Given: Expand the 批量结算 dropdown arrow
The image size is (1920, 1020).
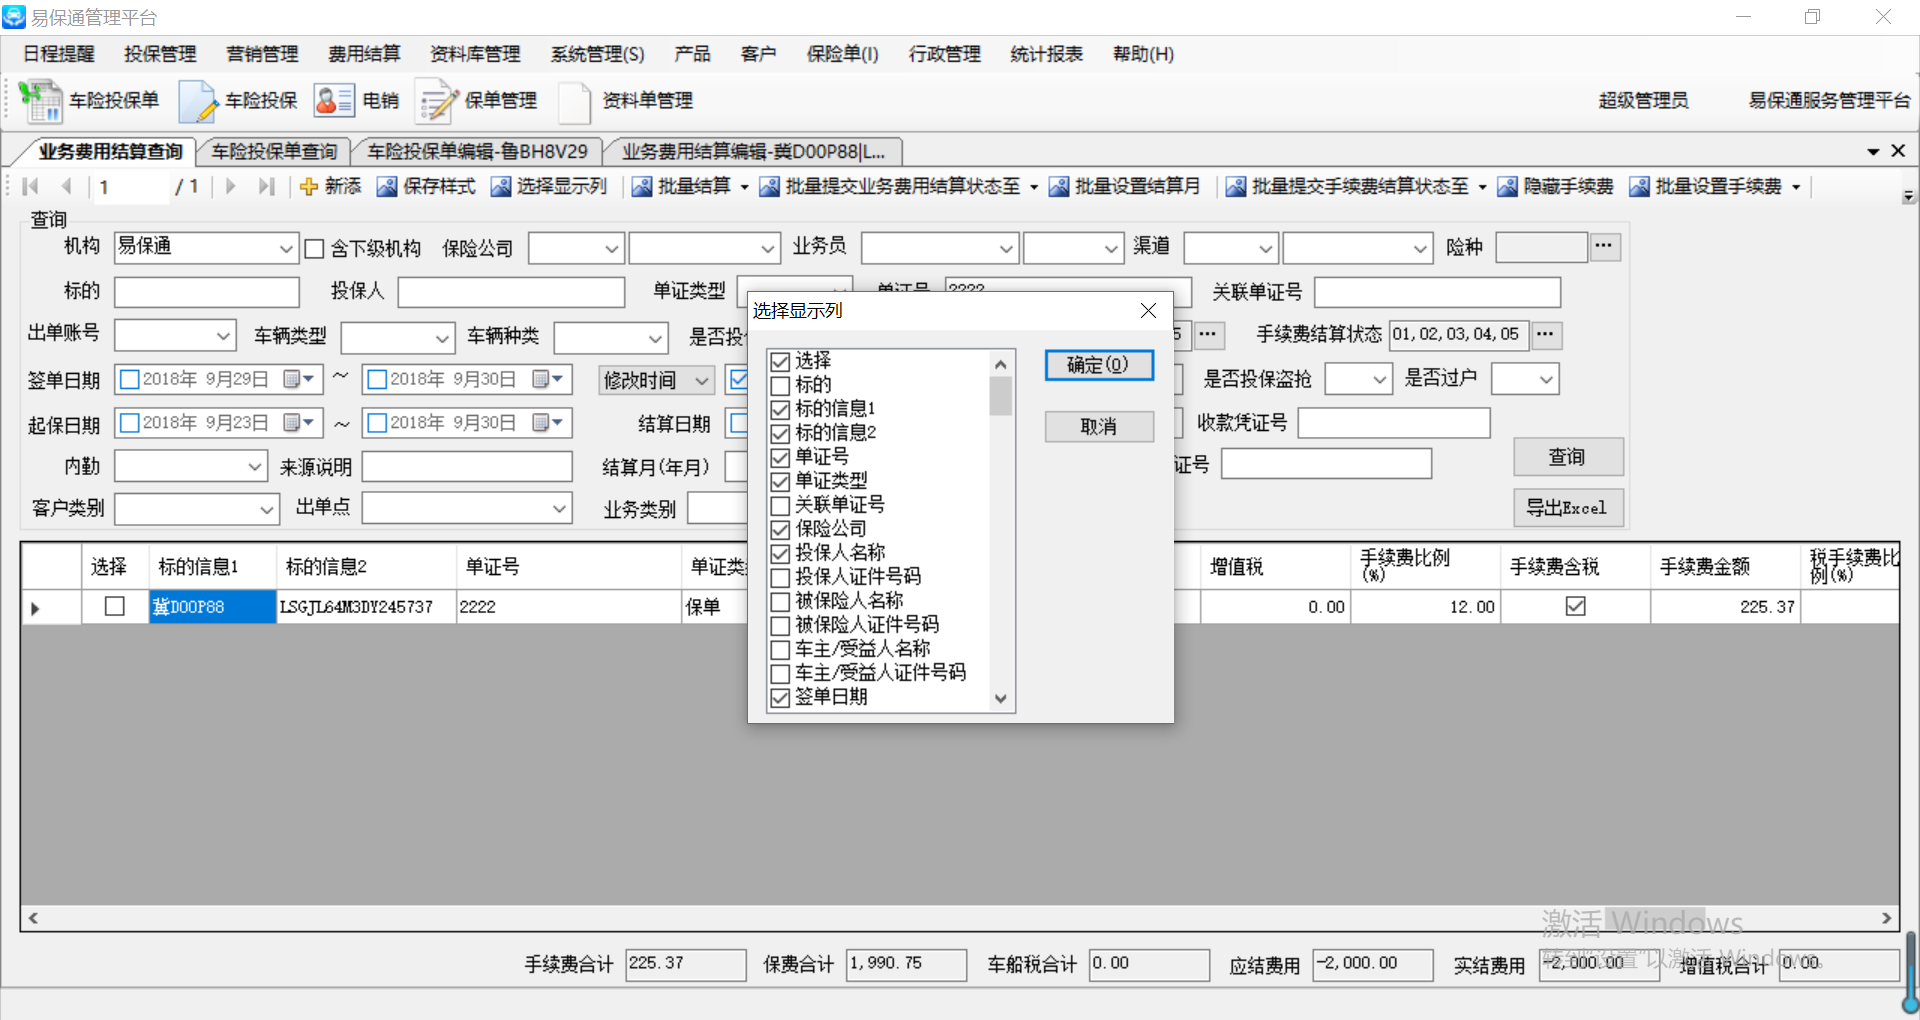Looking at the screenshot, I should pos(744,188).
